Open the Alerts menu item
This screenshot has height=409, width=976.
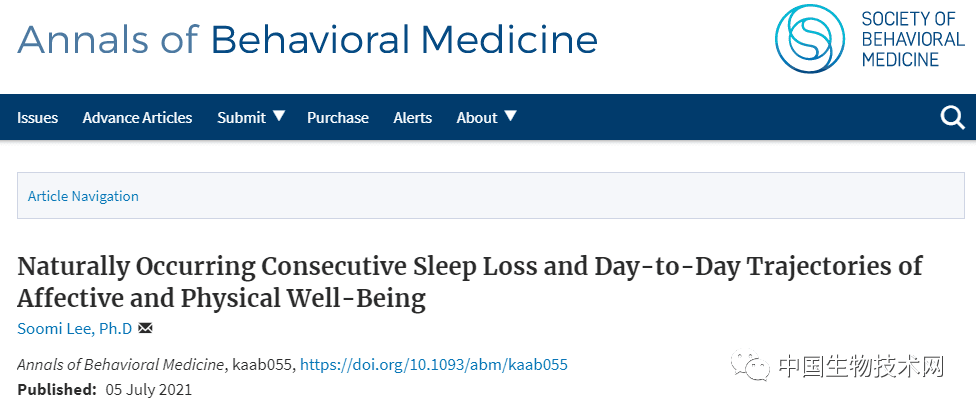pyautogui.click(x=413, y=118)
